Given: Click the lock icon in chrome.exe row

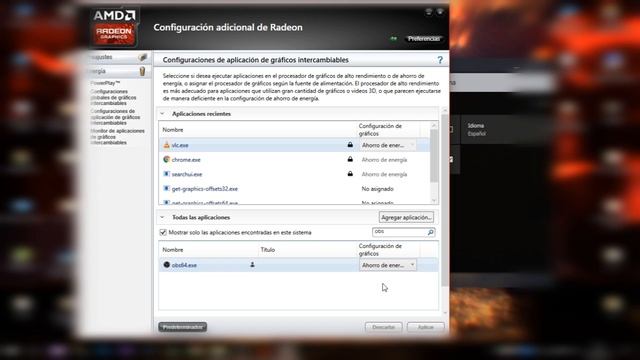Looking at the screenshot, I should [x=350, y=159].
